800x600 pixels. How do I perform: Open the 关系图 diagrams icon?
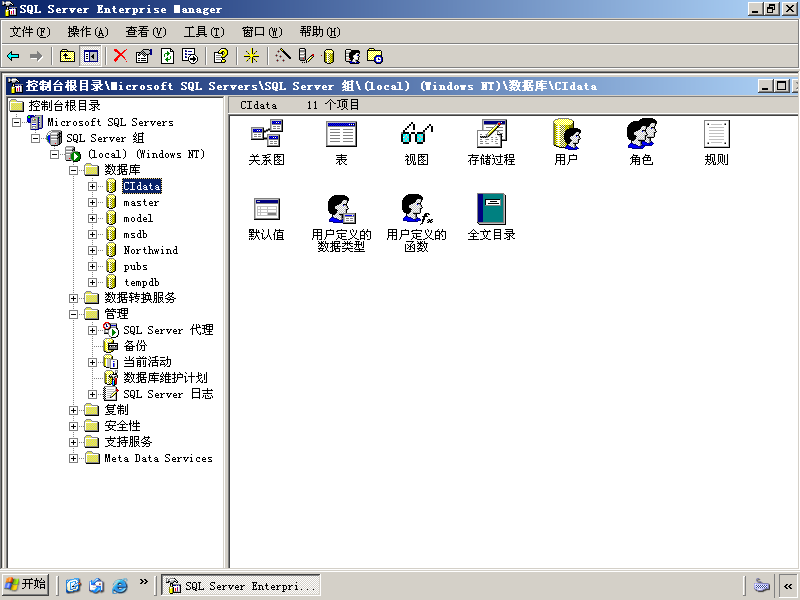pos(266,143)
